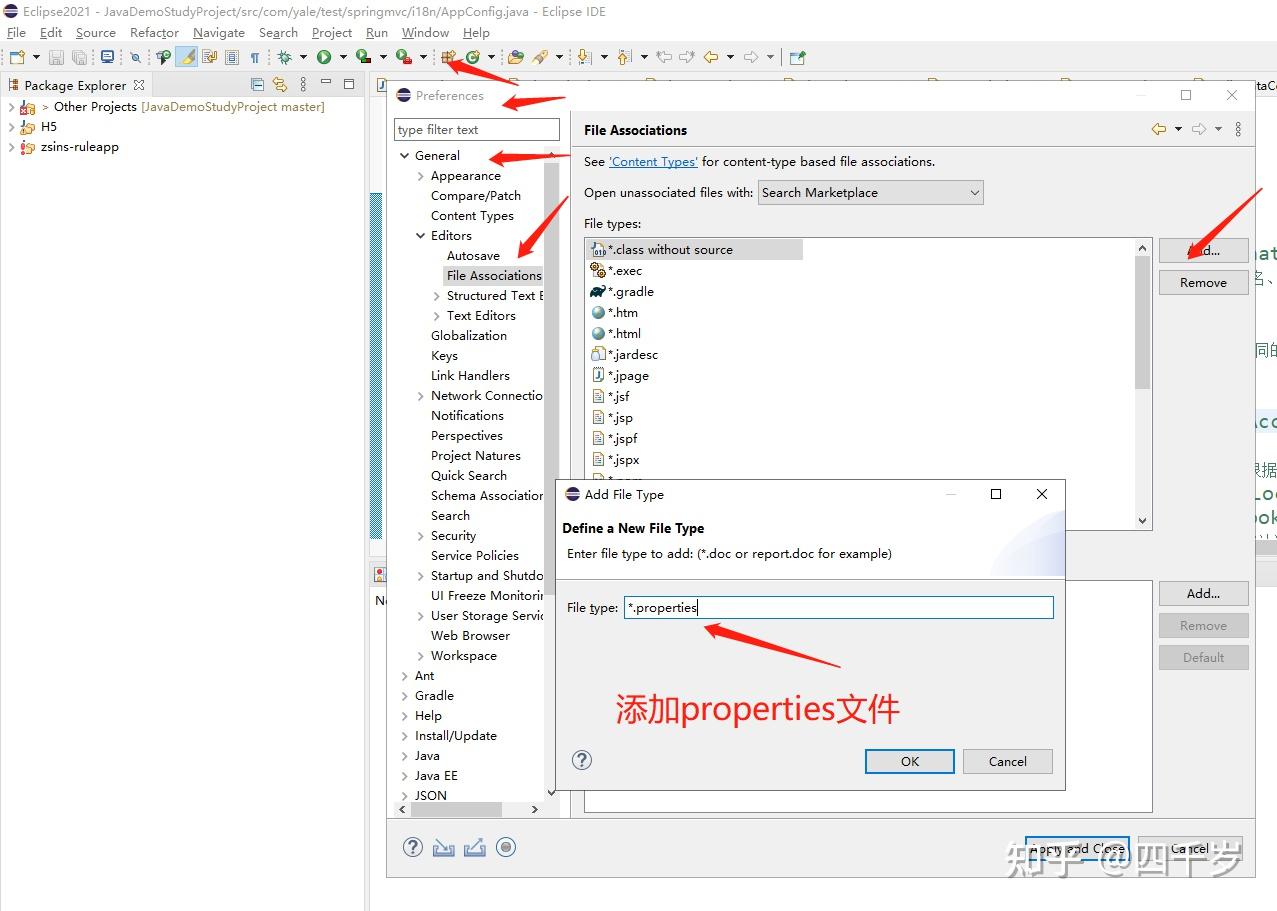The width and height of the screenshot is (1277, 911).
Task: Toggle Mark Occurrences highlighter icon
Action: (187, 57)
